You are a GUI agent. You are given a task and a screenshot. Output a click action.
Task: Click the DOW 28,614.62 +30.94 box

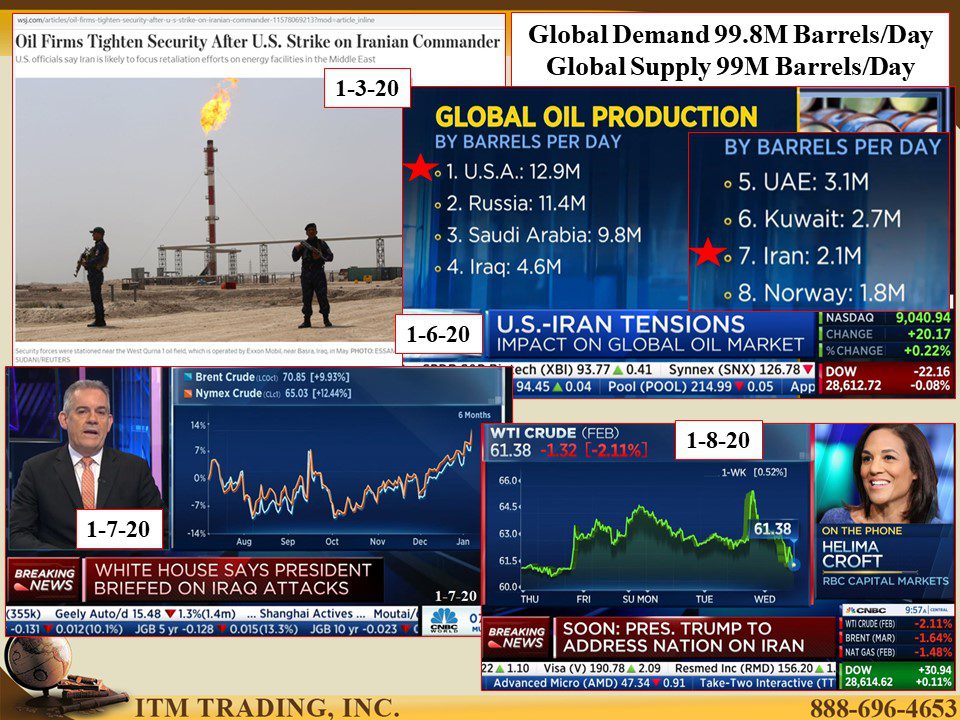tap(897, 676)
